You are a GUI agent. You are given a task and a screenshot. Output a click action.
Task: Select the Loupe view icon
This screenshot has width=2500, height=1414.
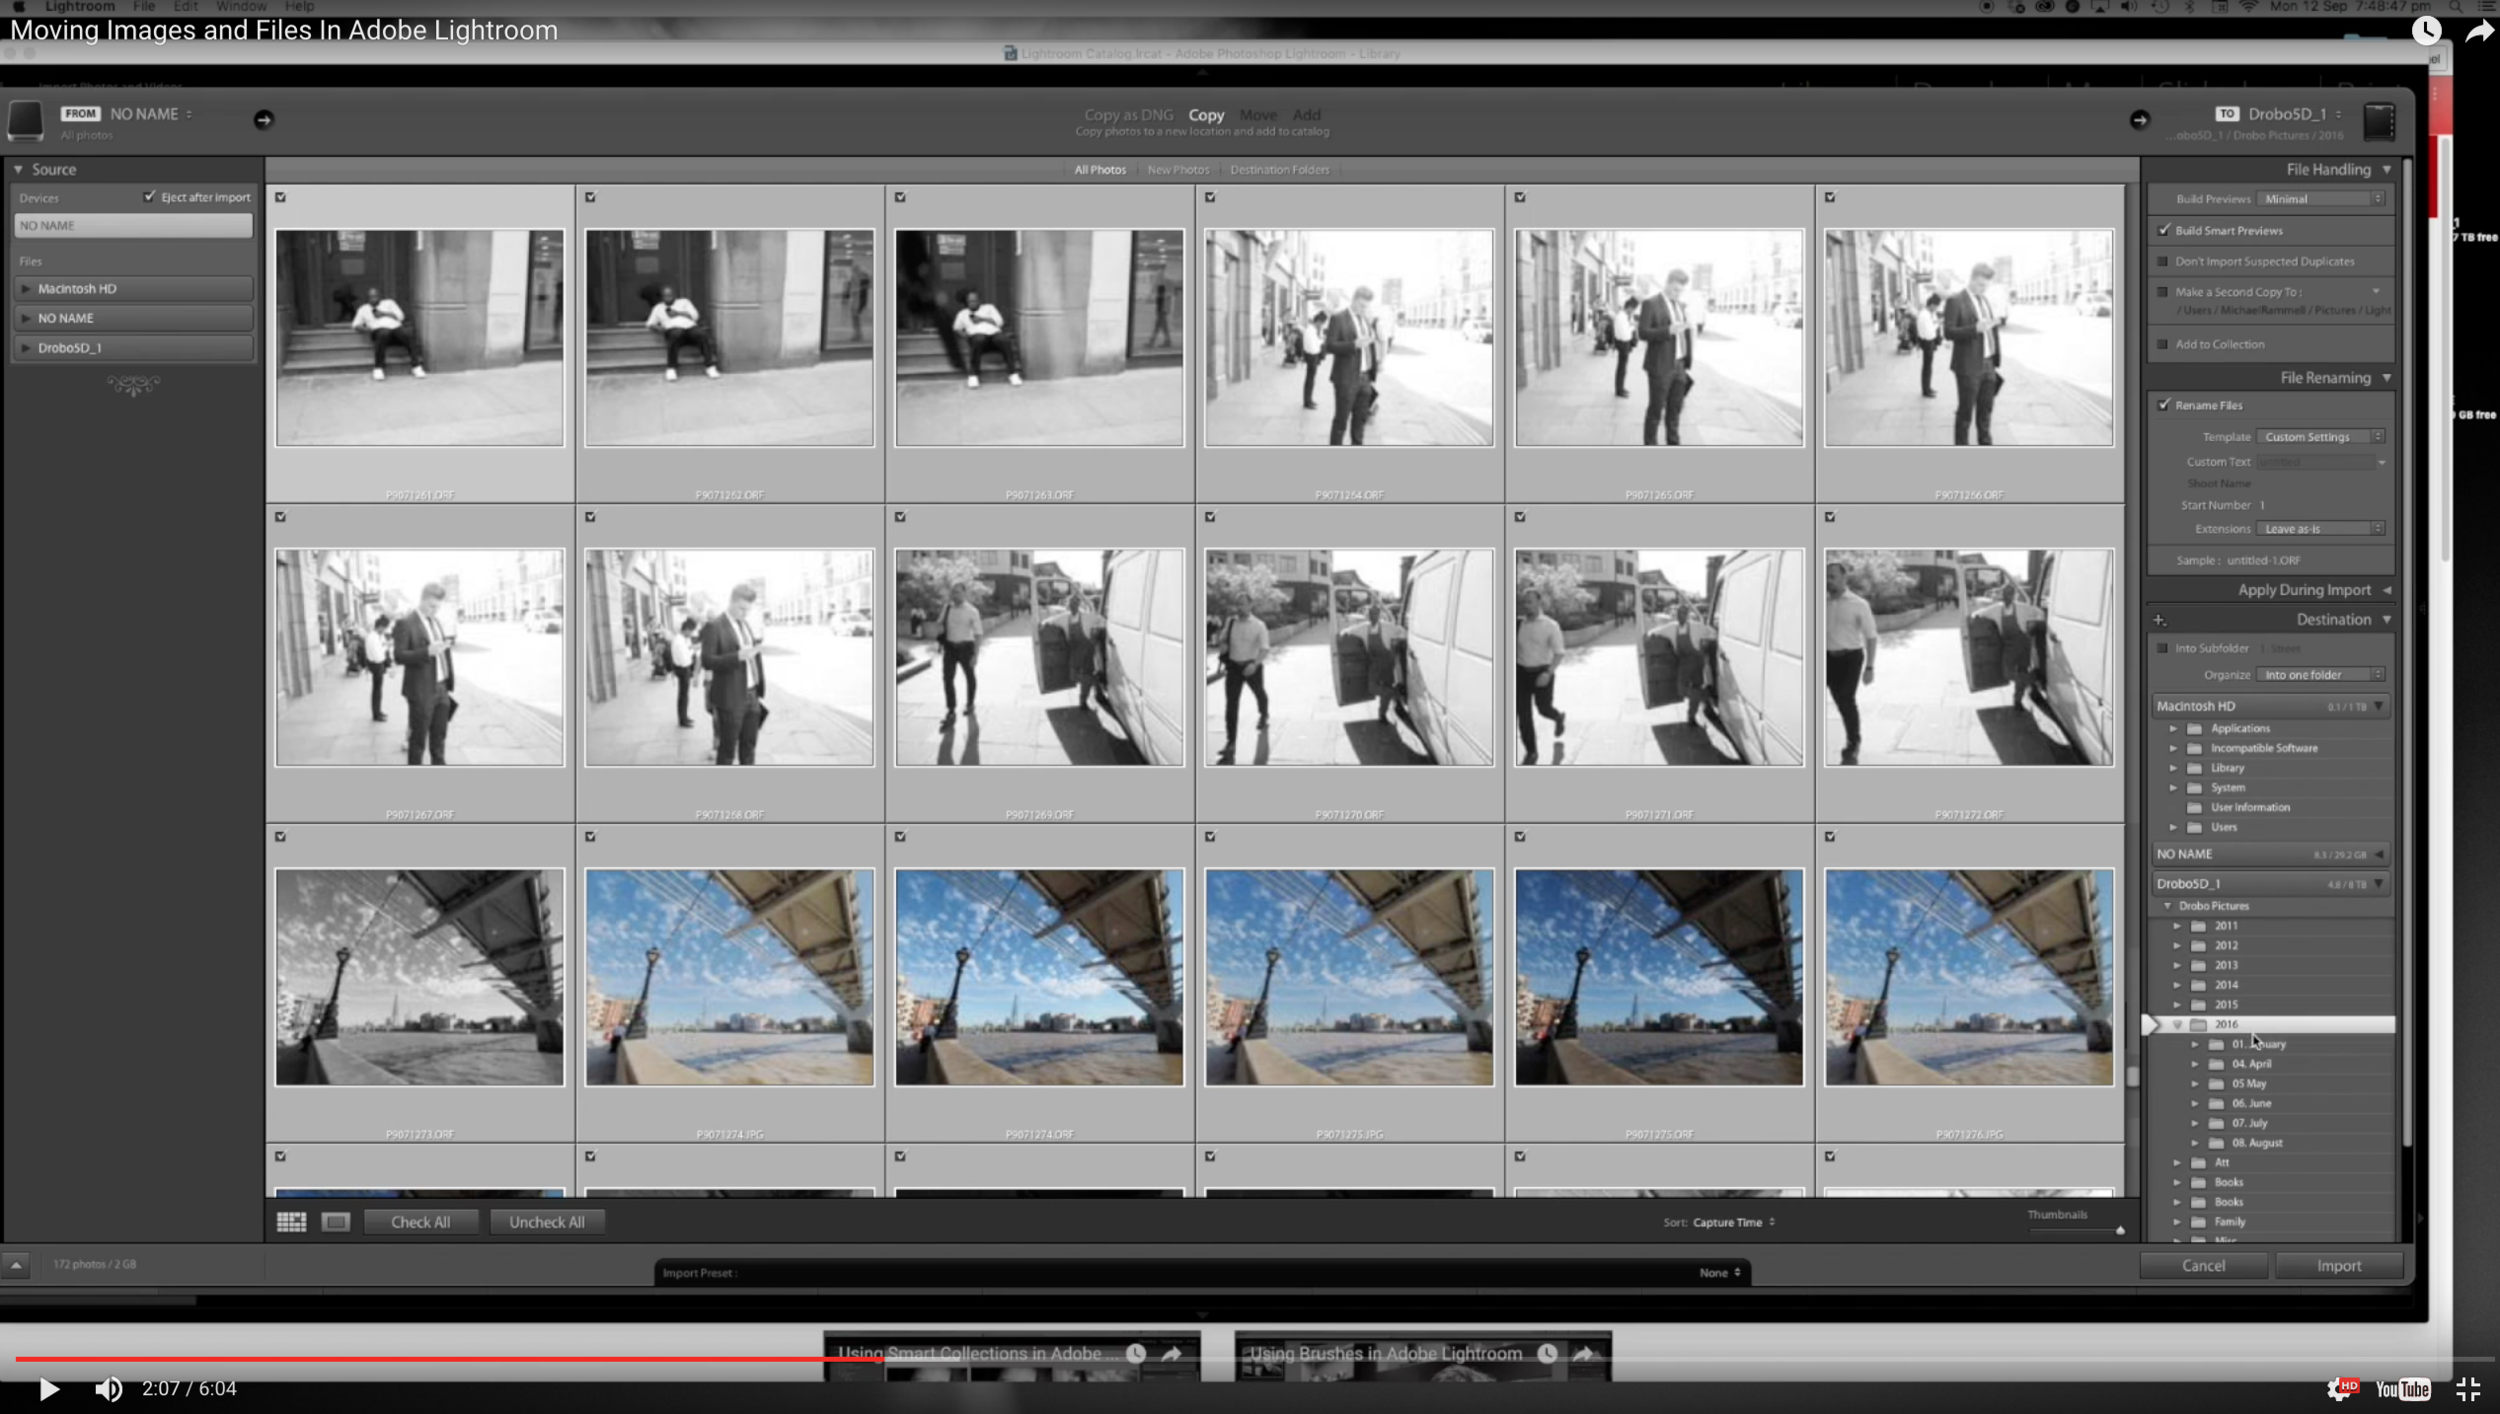pos(337,1221)
